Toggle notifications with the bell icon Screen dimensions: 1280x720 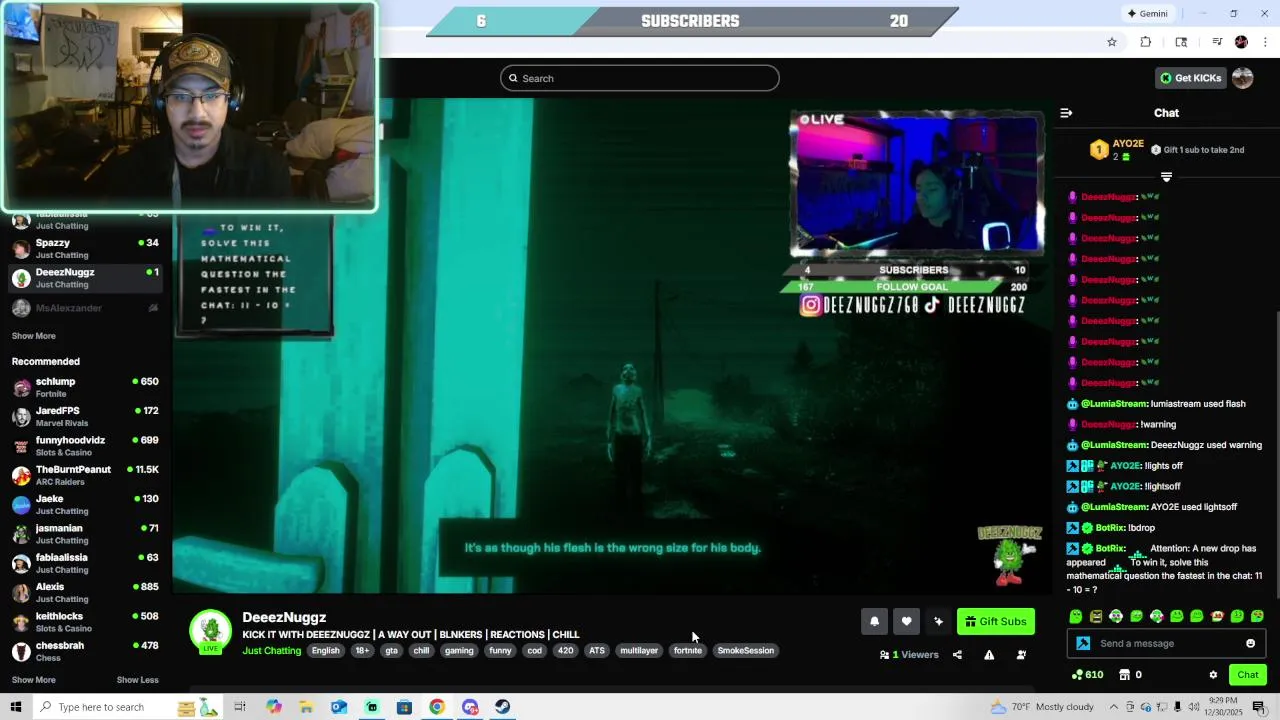tap(874, 622)
